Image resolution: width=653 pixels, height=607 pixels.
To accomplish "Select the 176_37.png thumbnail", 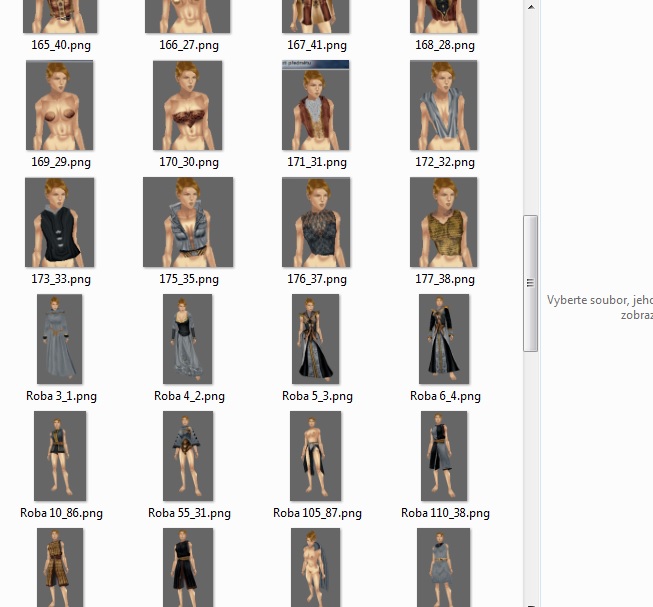I will coord(316,222).
